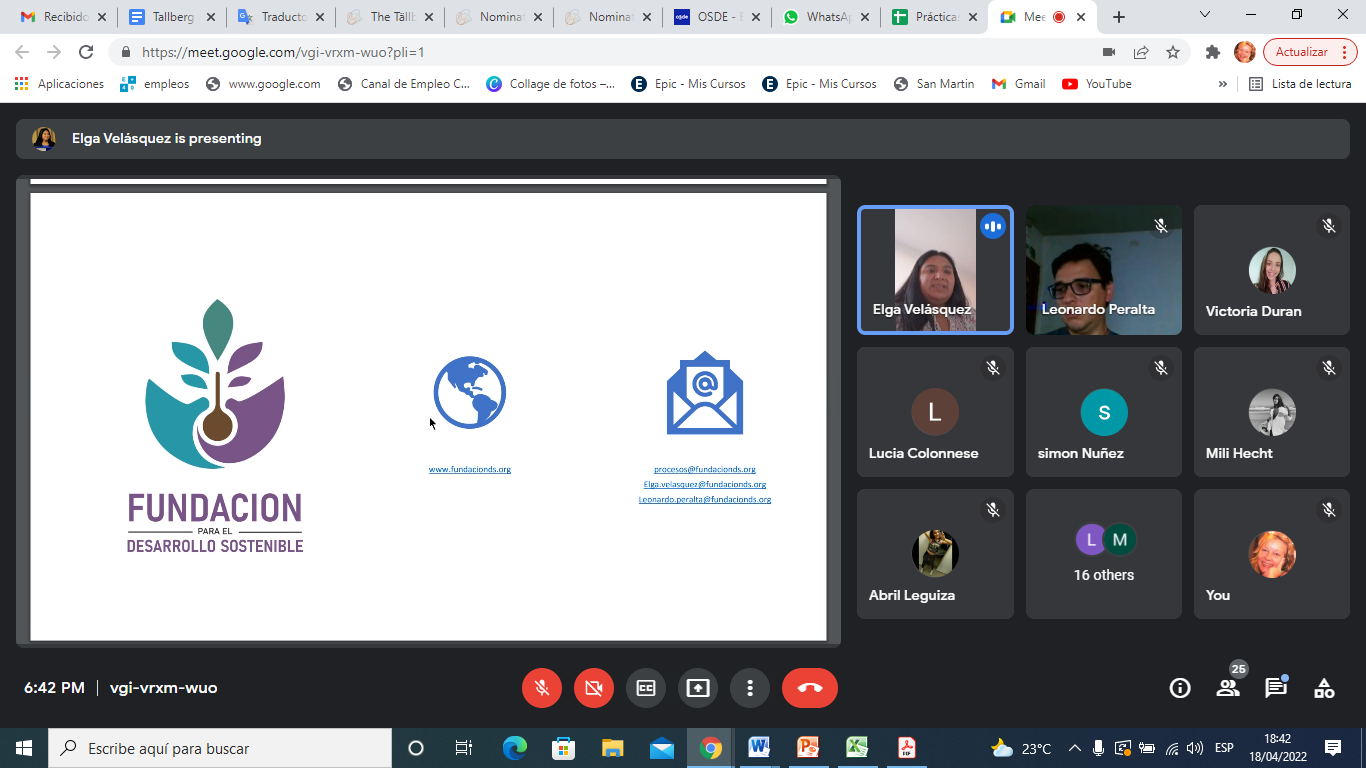Select the 16 others participants tile
The image size is (1366, 768).
click(x=1104, y=554)
